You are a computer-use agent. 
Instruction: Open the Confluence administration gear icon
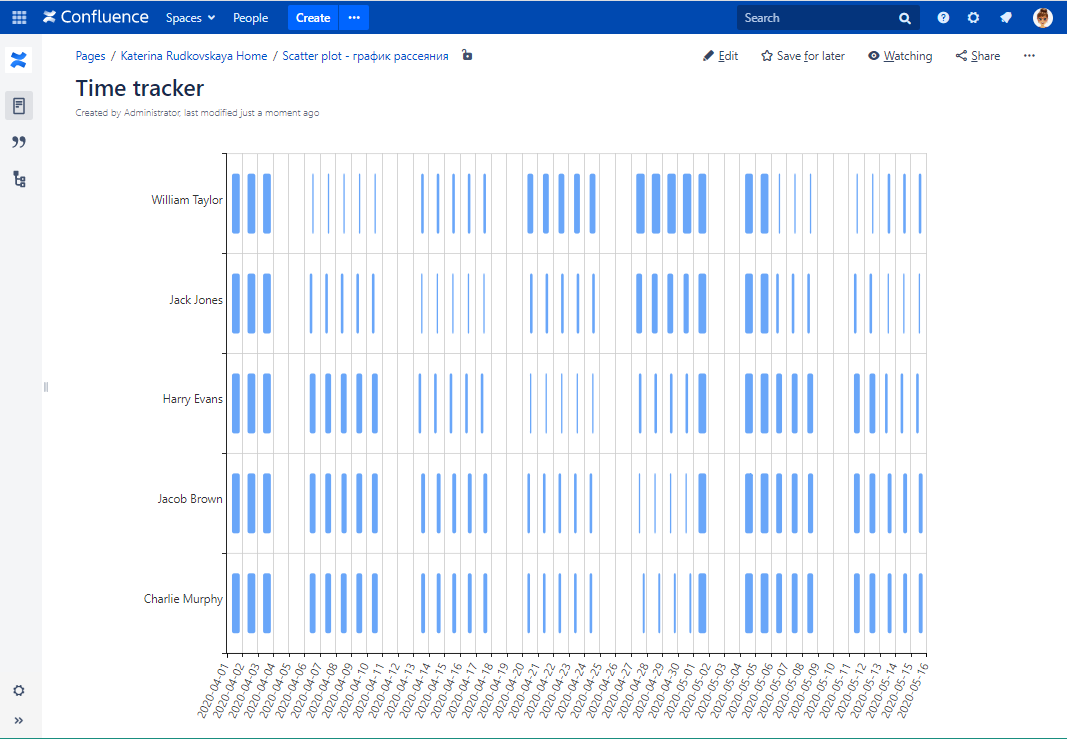(972, 17)
